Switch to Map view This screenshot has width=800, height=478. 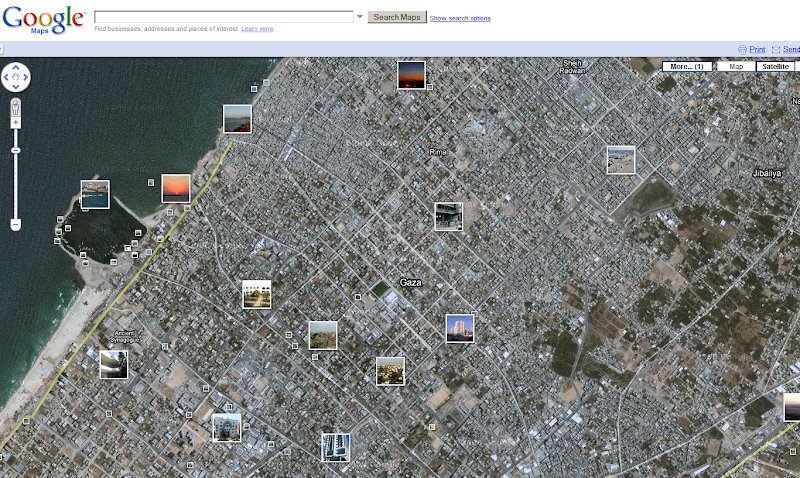pos(736,66)
